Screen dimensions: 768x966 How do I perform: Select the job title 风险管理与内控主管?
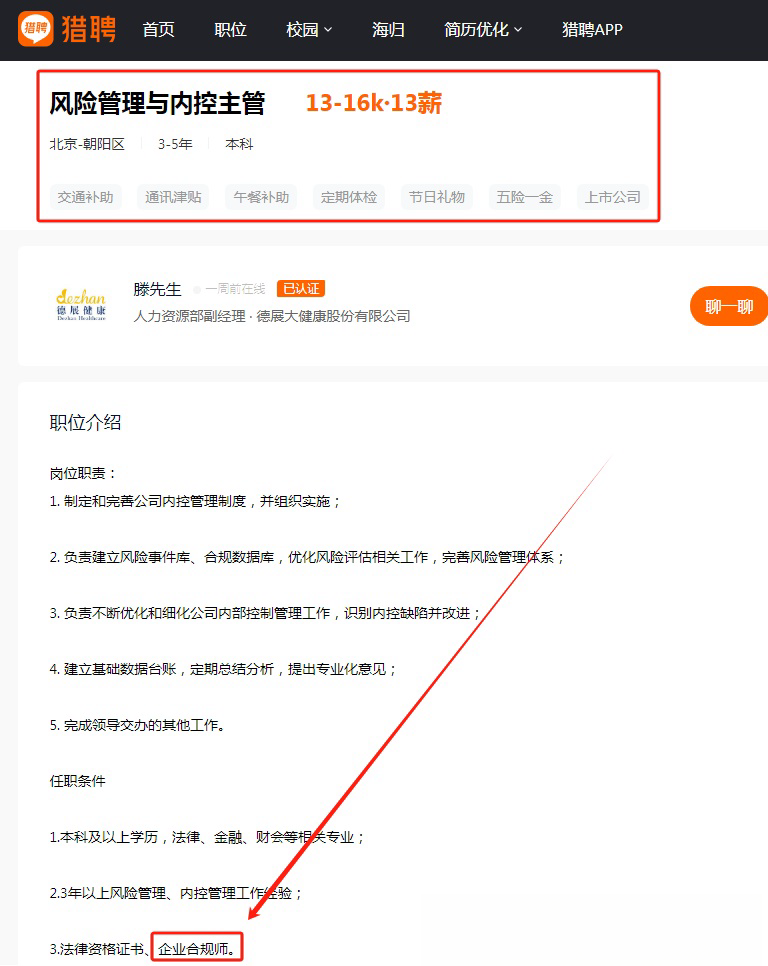157,103
